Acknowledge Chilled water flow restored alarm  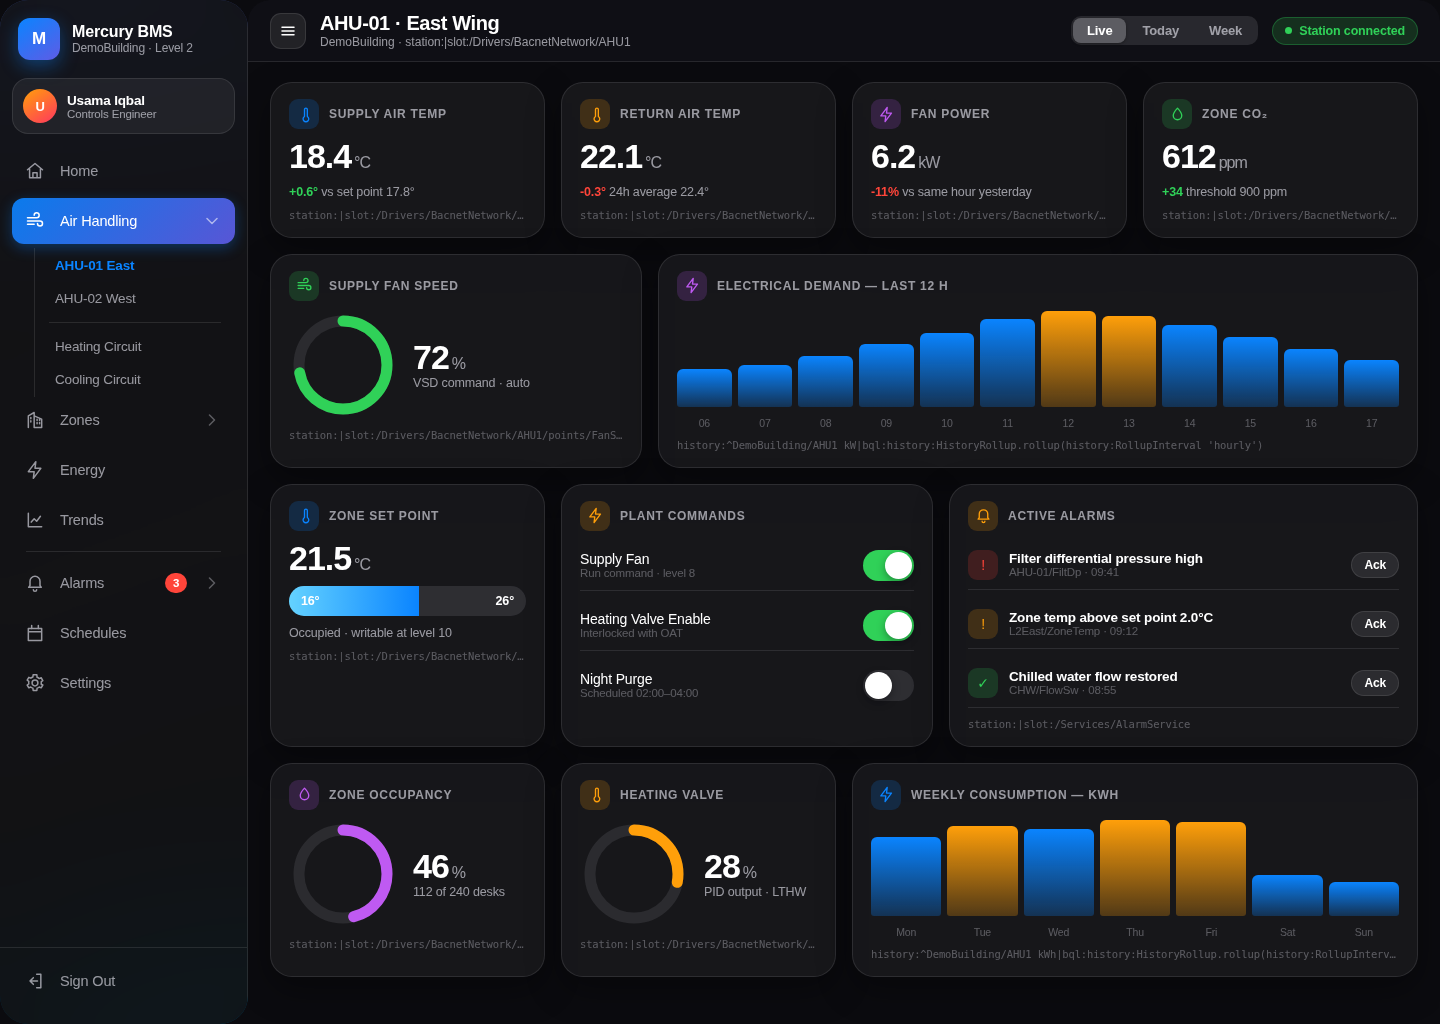(x=1375, y=683)
